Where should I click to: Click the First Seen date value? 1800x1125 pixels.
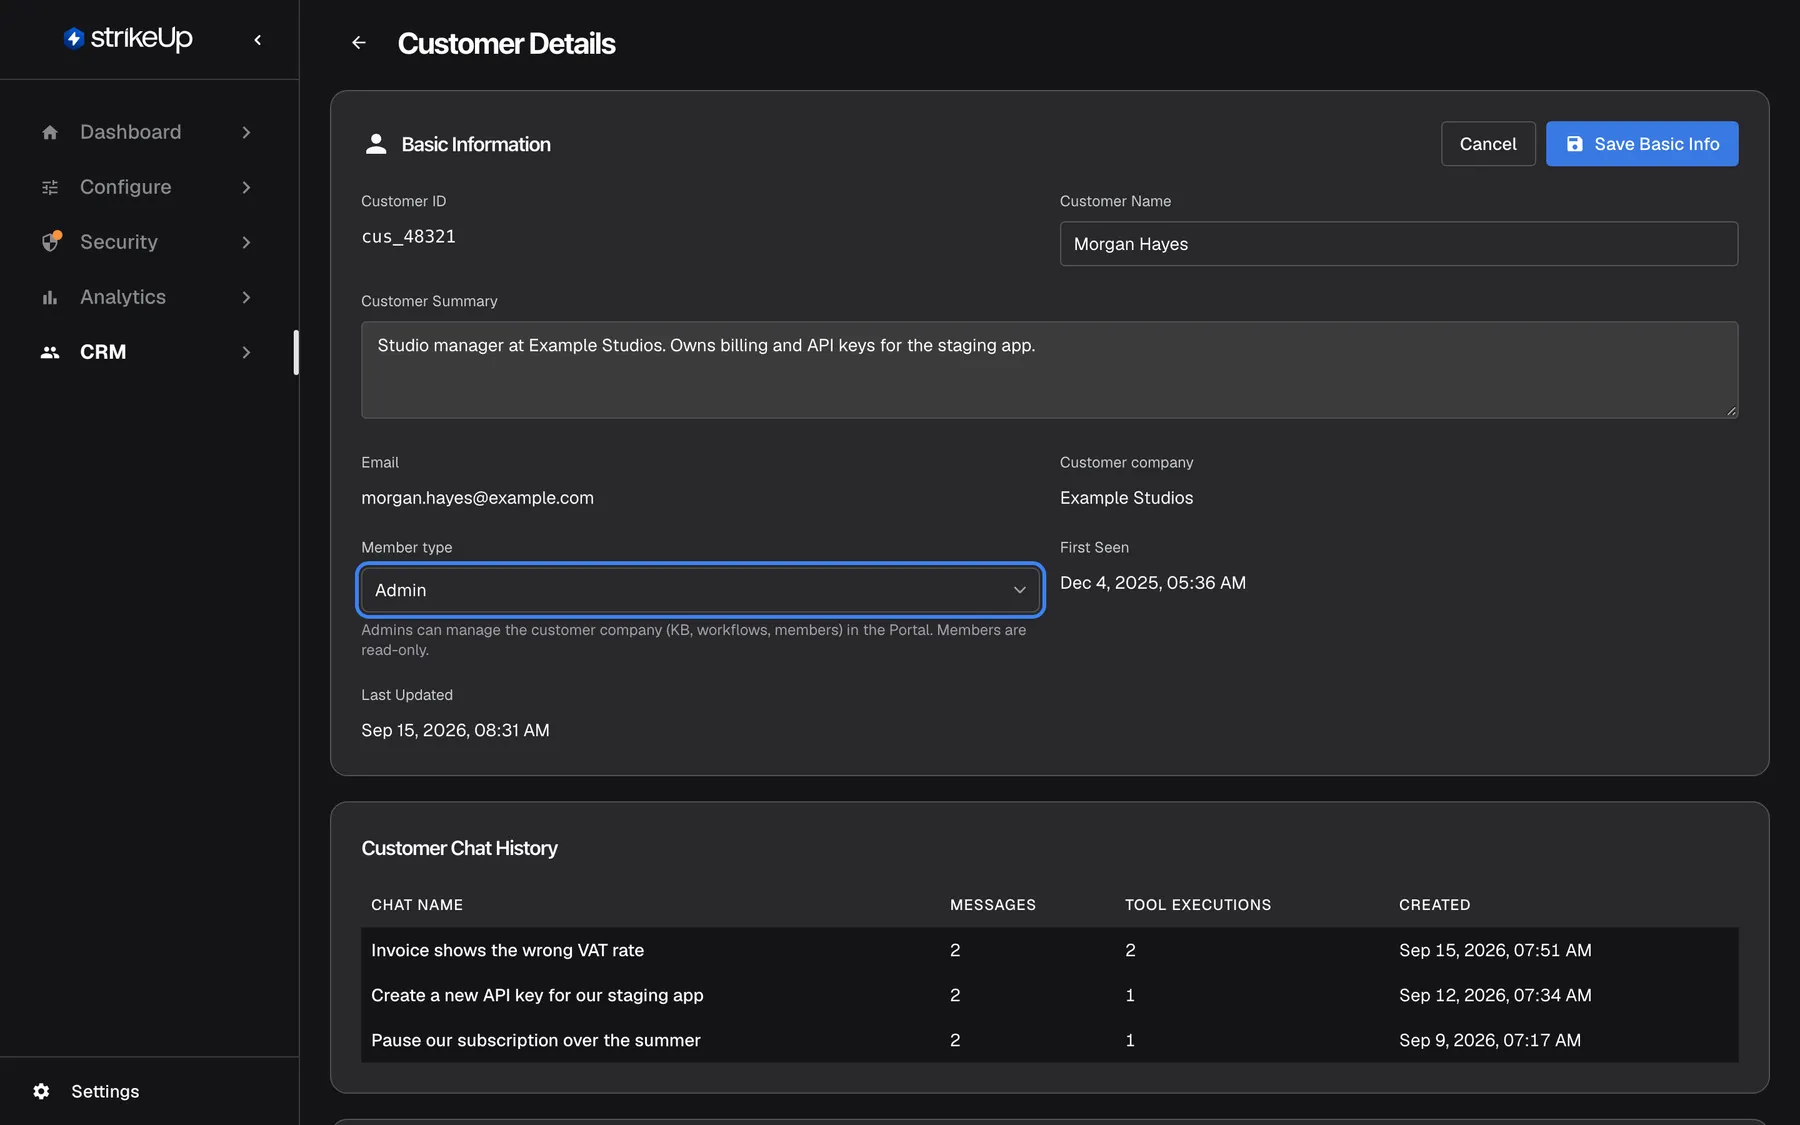coord(1153,583)
